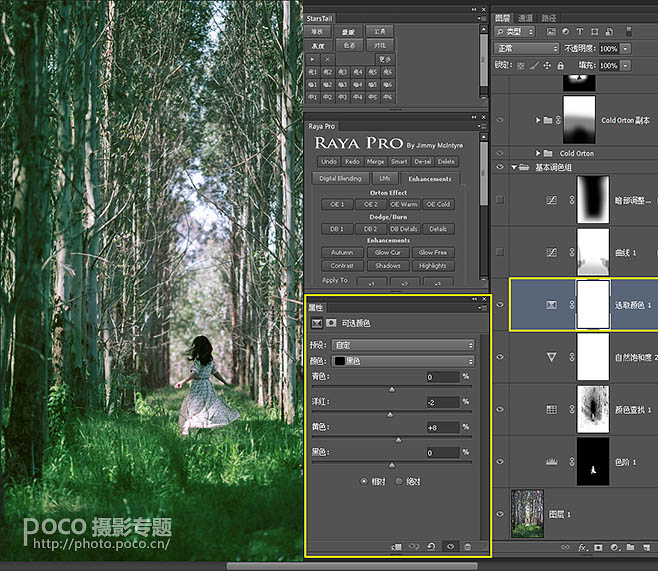
Task: Click the X button in StarsTail panel
Action: click(x=327, y=59)
